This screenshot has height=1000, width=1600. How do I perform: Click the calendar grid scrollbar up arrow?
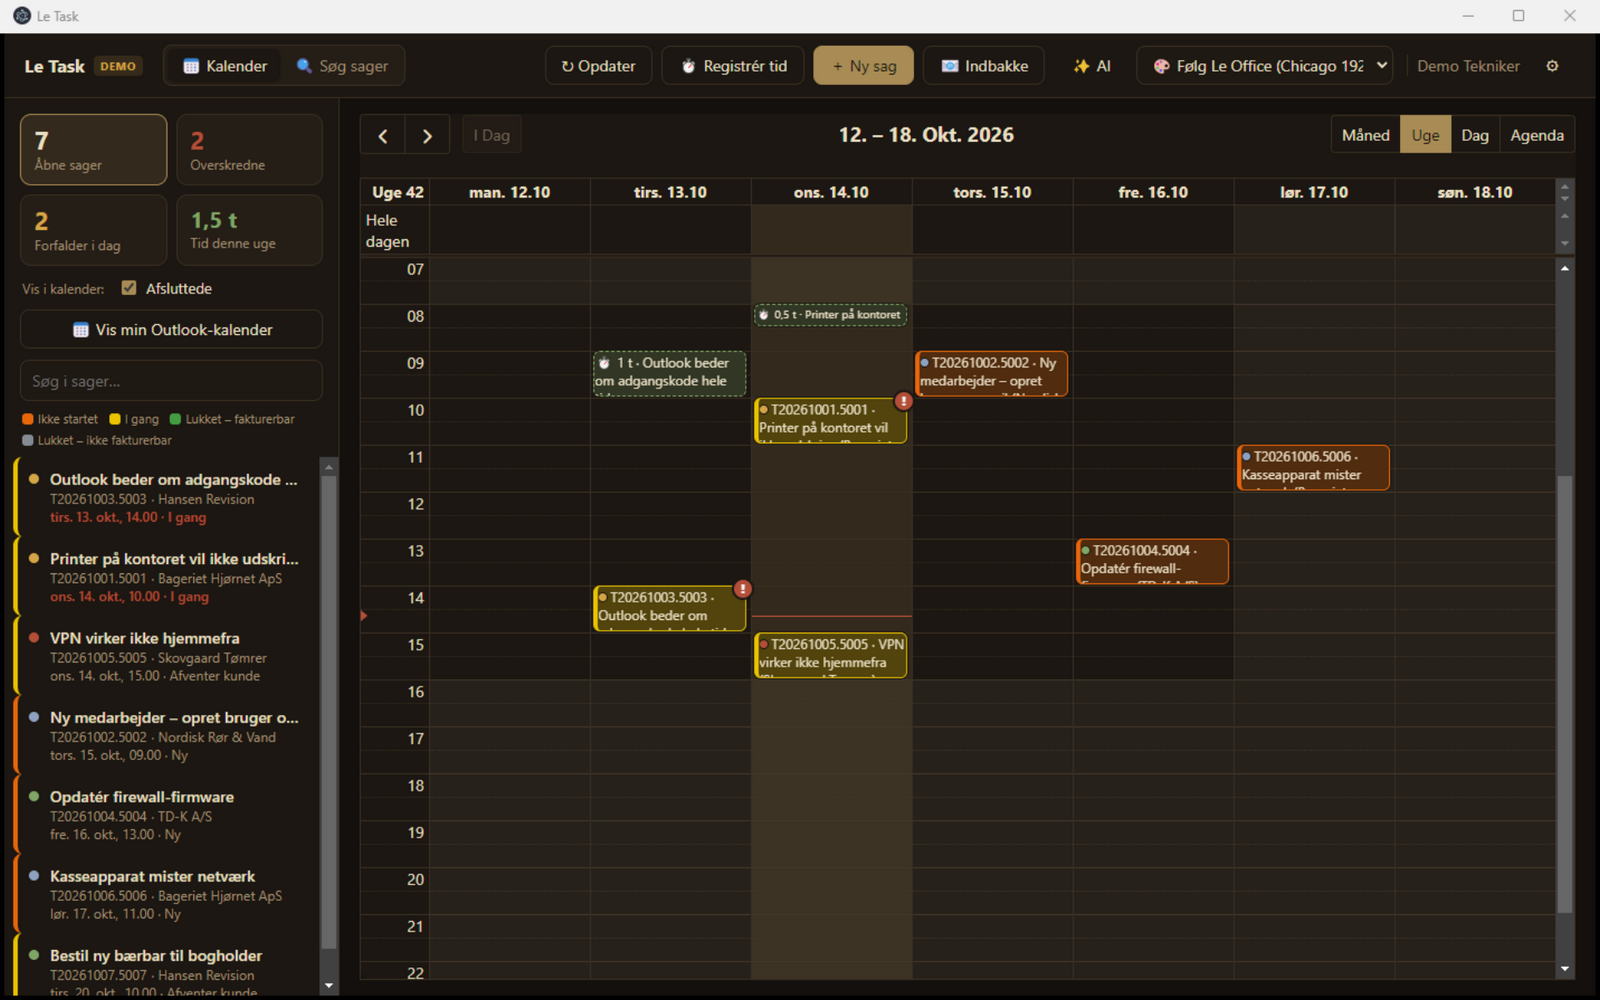pos(1565,268)
